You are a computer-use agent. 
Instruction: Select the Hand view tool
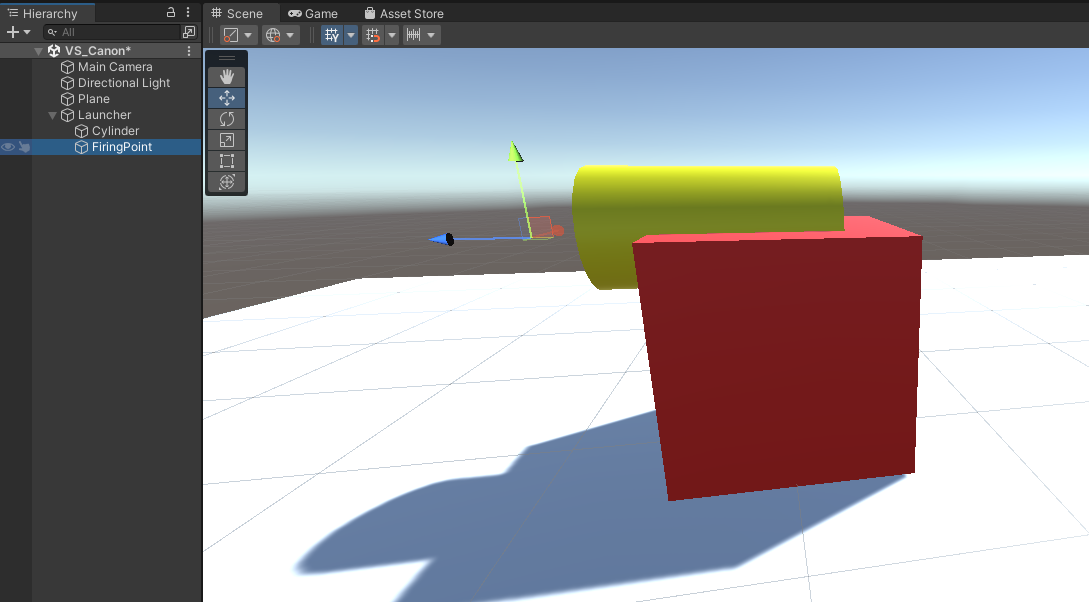pyautogui.click(x=226, y=76)
